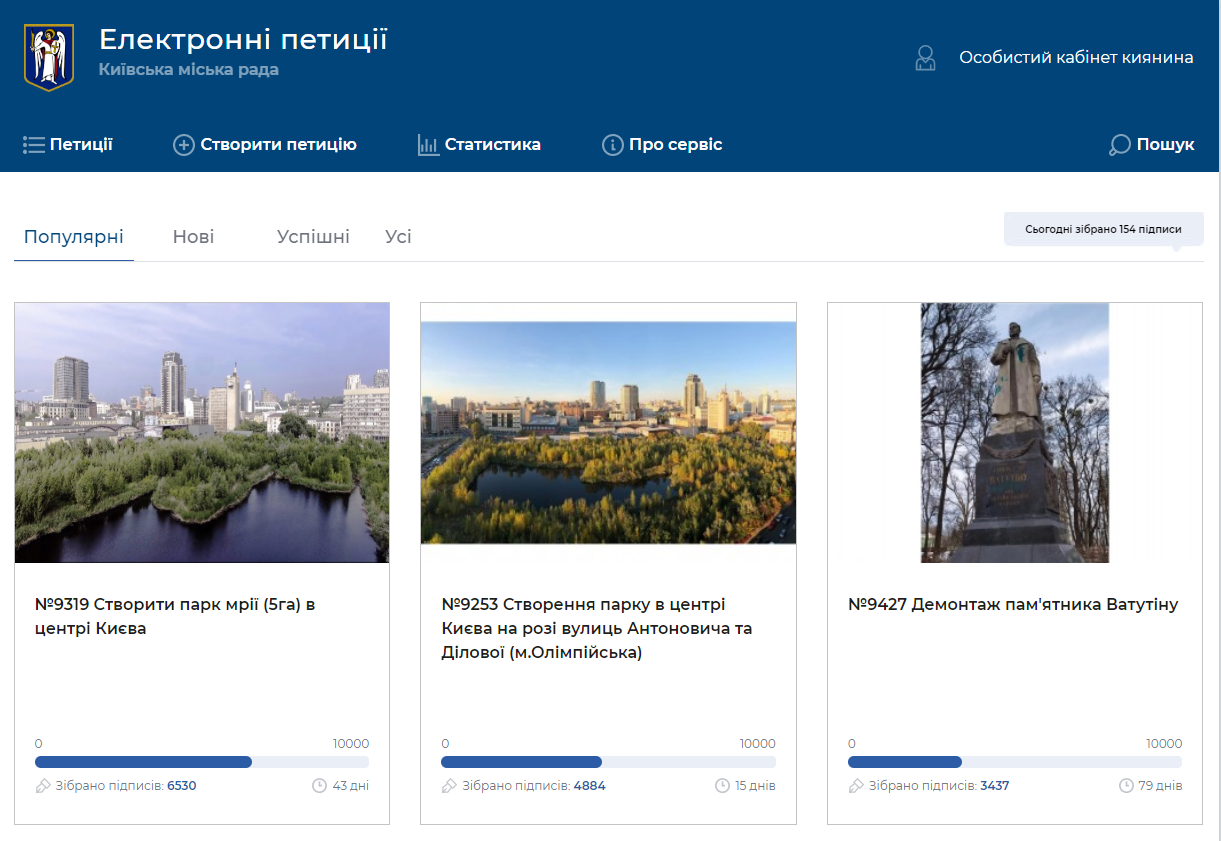1221x841 pixels.
Task: Click the plus circle icon for creating petition
Action: point(184,145)
